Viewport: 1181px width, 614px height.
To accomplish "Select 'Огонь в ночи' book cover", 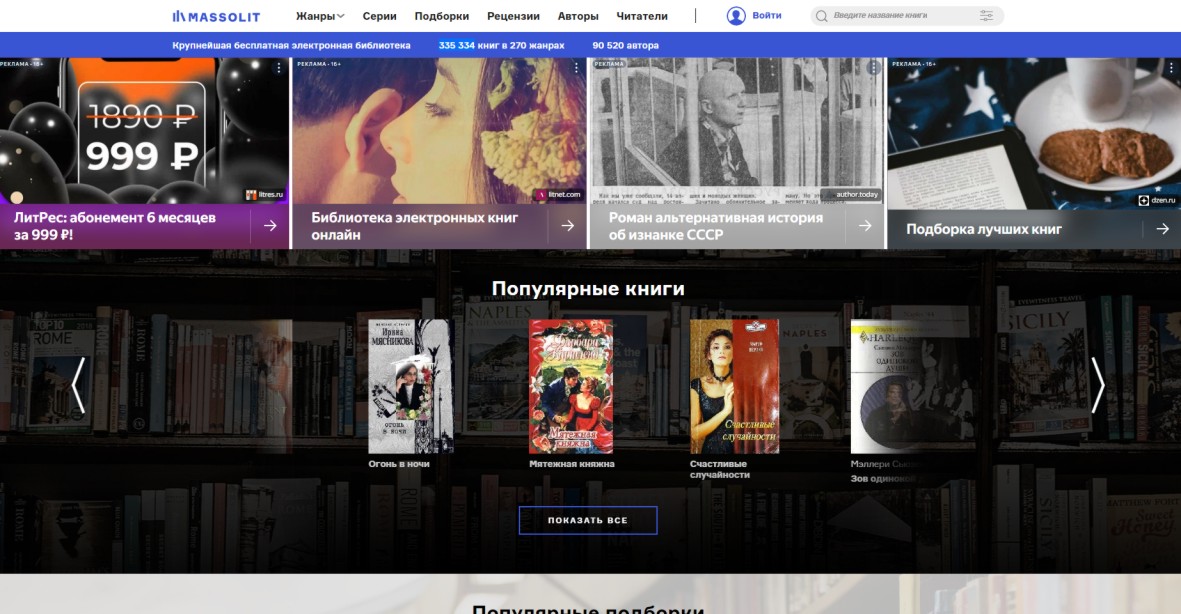I will [410, 387].
